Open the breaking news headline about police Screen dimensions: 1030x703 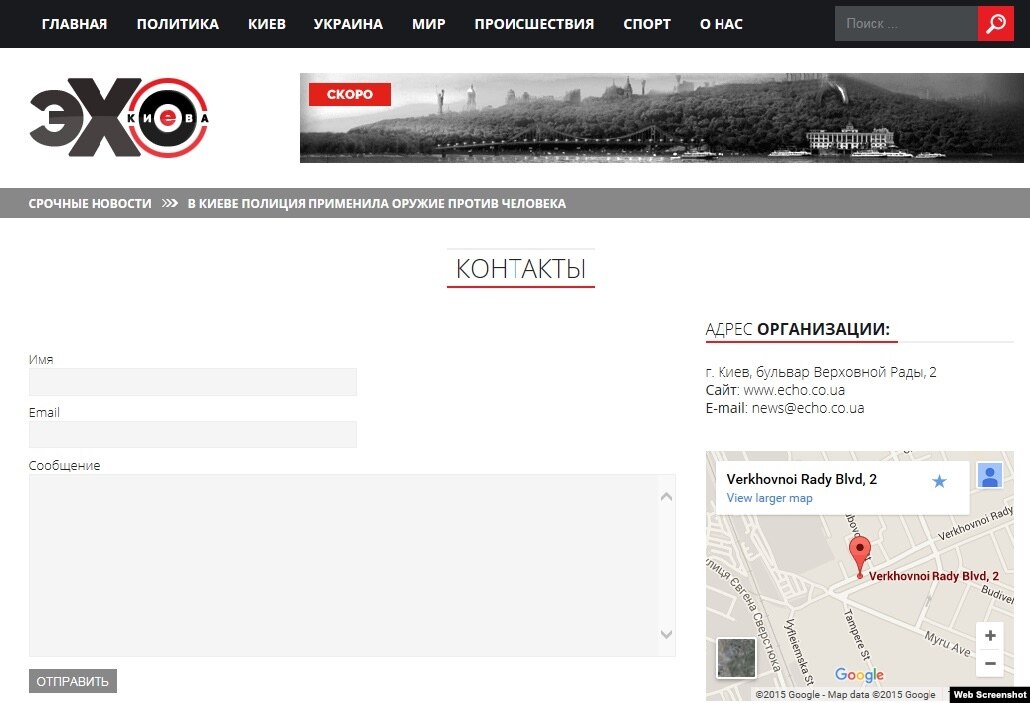point(376,204)
